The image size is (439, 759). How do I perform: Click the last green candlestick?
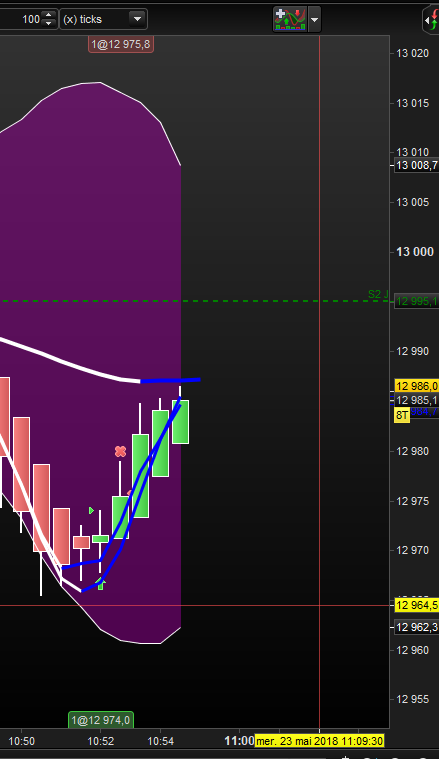(x=181, y=422)
